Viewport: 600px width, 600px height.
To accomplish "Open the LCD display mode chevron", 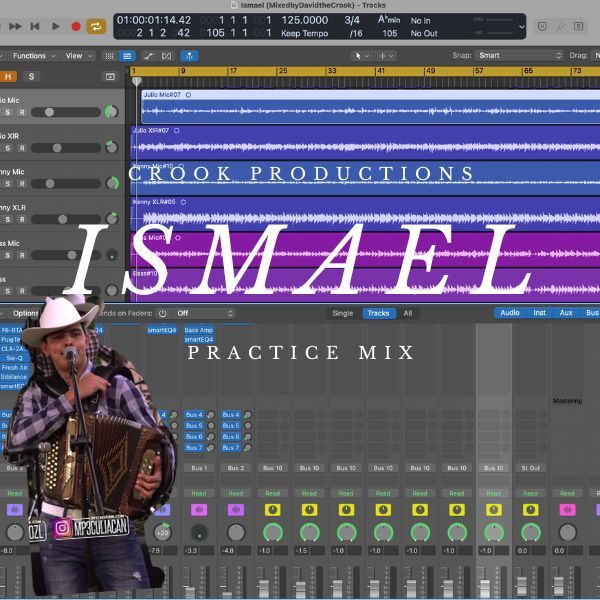I will [521, 27].
